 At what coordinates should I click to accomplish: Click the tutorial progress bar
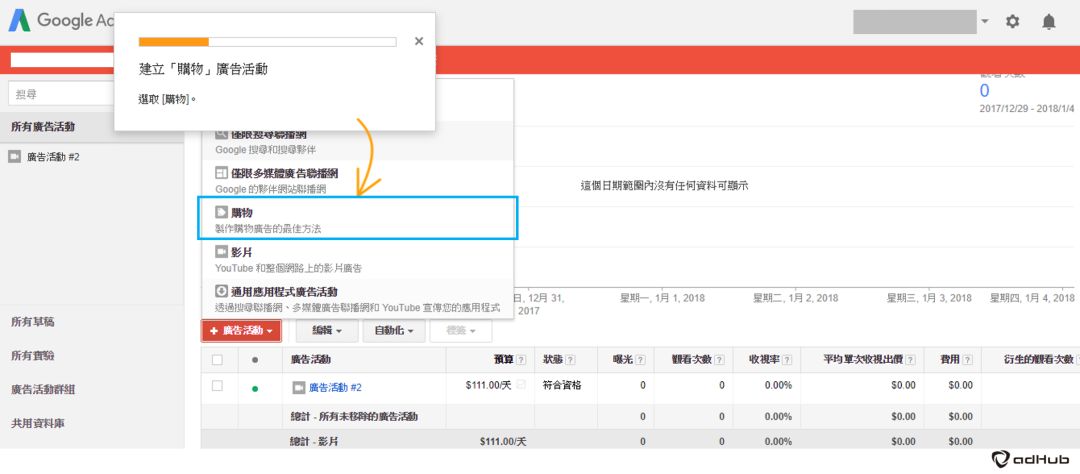click(x=267, y=42)
